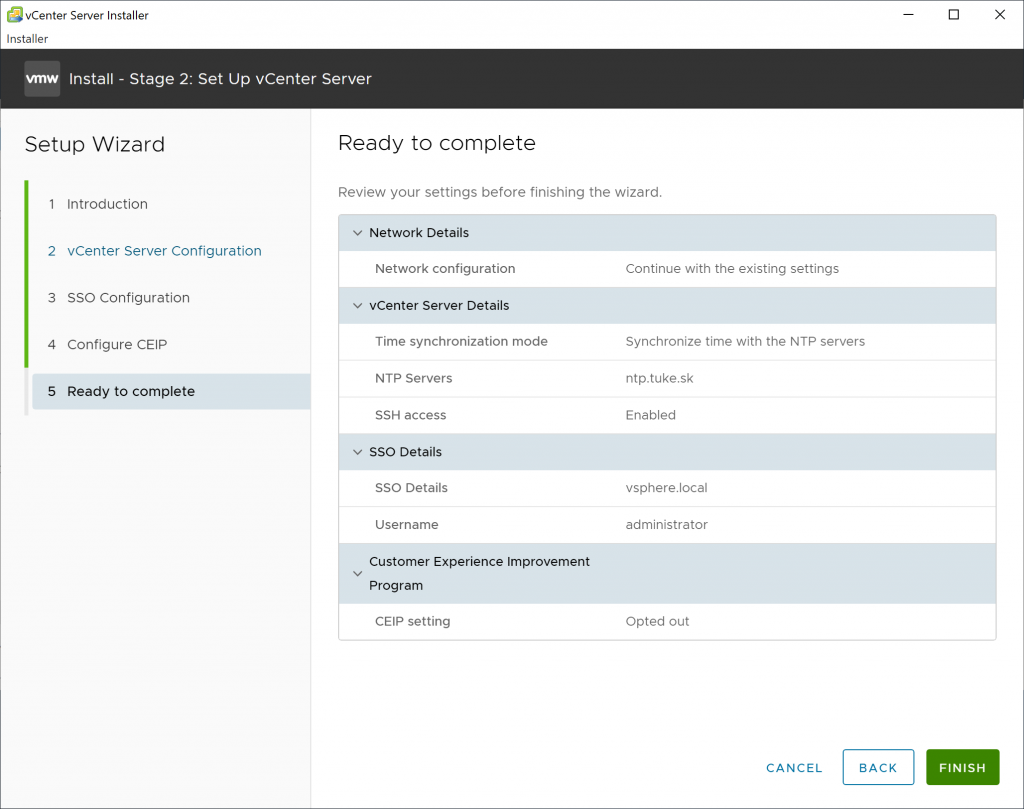Viewport: 1024px width, 809px height.
Task: Click the 'Time synchronization mode' label
Action: coord(461,341)
